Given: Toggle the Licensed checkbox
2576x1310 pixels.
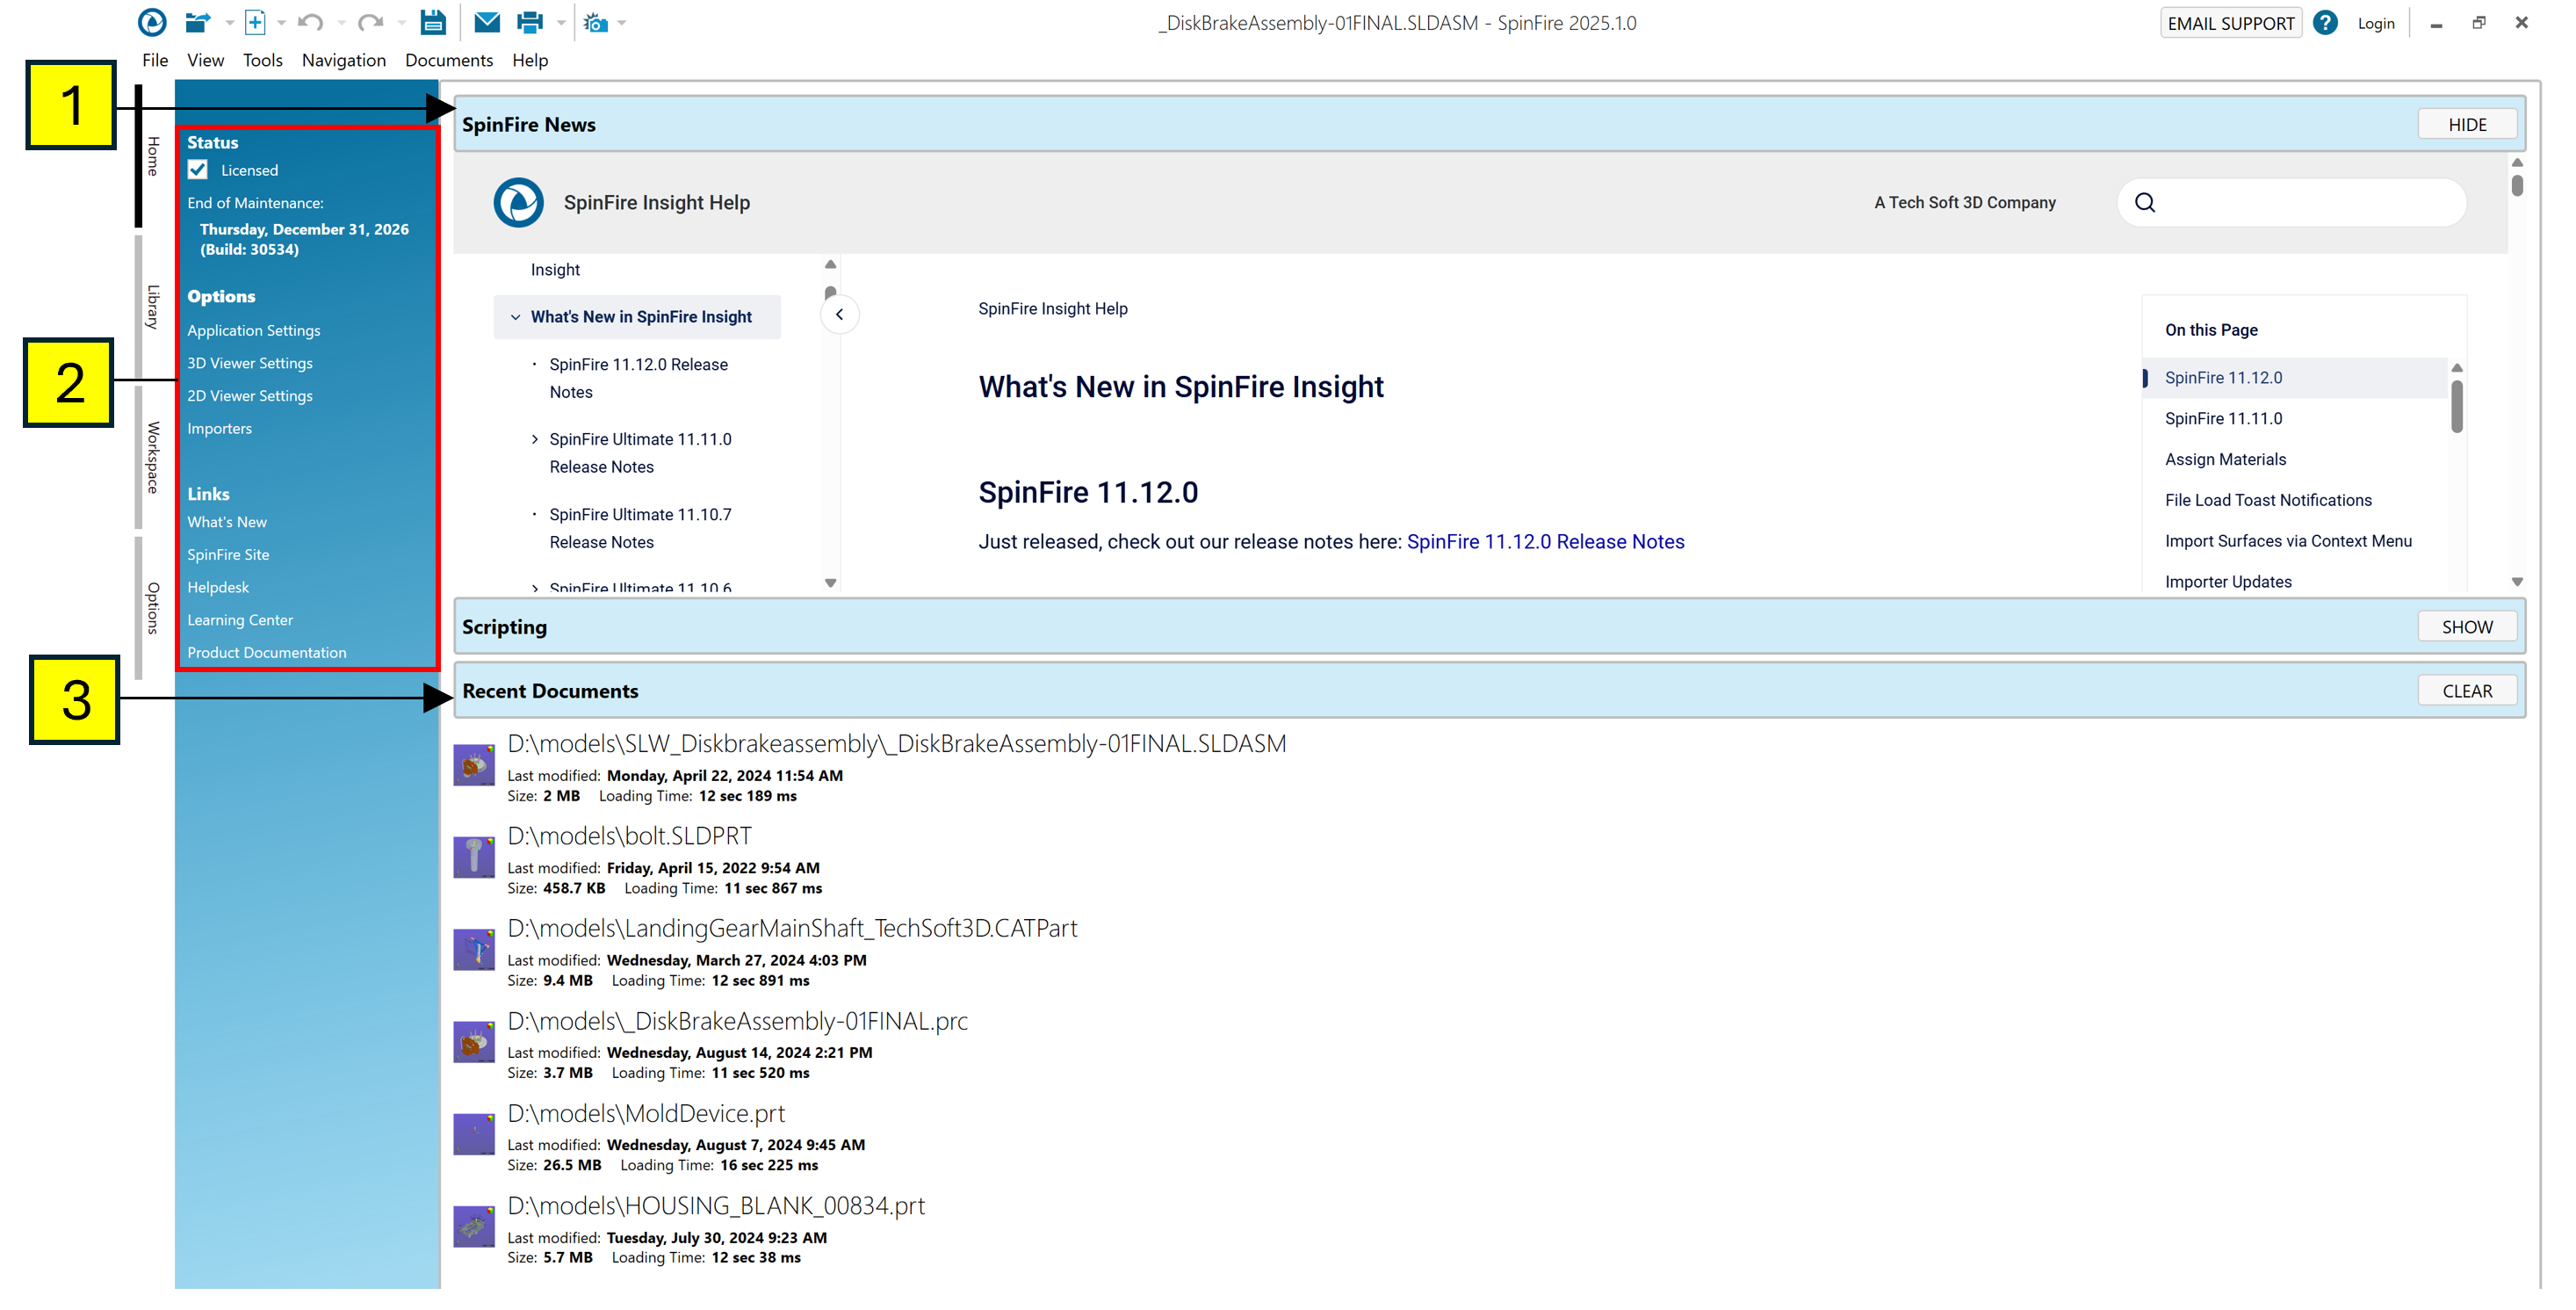Looking at the screenshot, I should pyautogui.click(x=198, y=170).
